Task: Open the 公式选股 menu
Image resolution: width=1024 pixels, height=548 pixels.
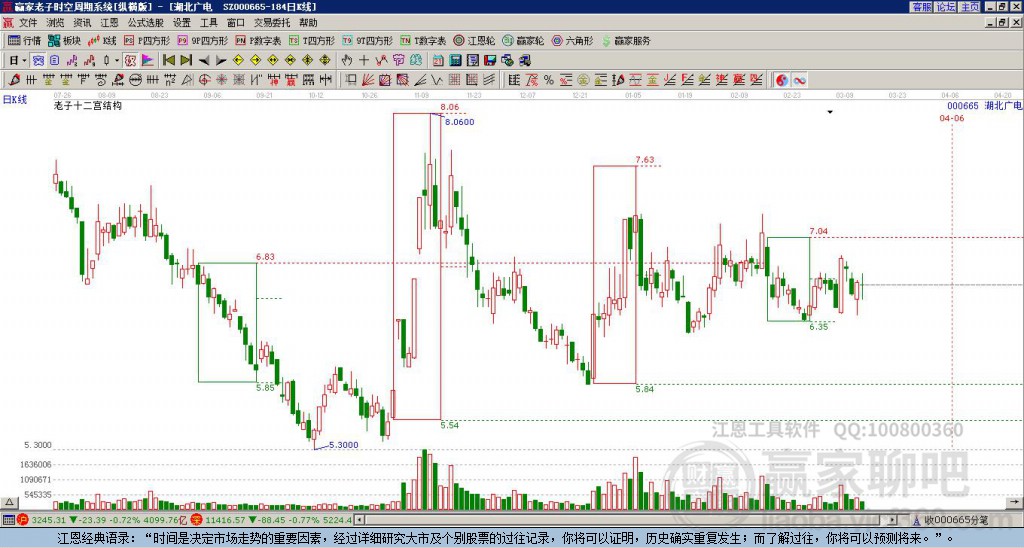Action: coord(146,23)
